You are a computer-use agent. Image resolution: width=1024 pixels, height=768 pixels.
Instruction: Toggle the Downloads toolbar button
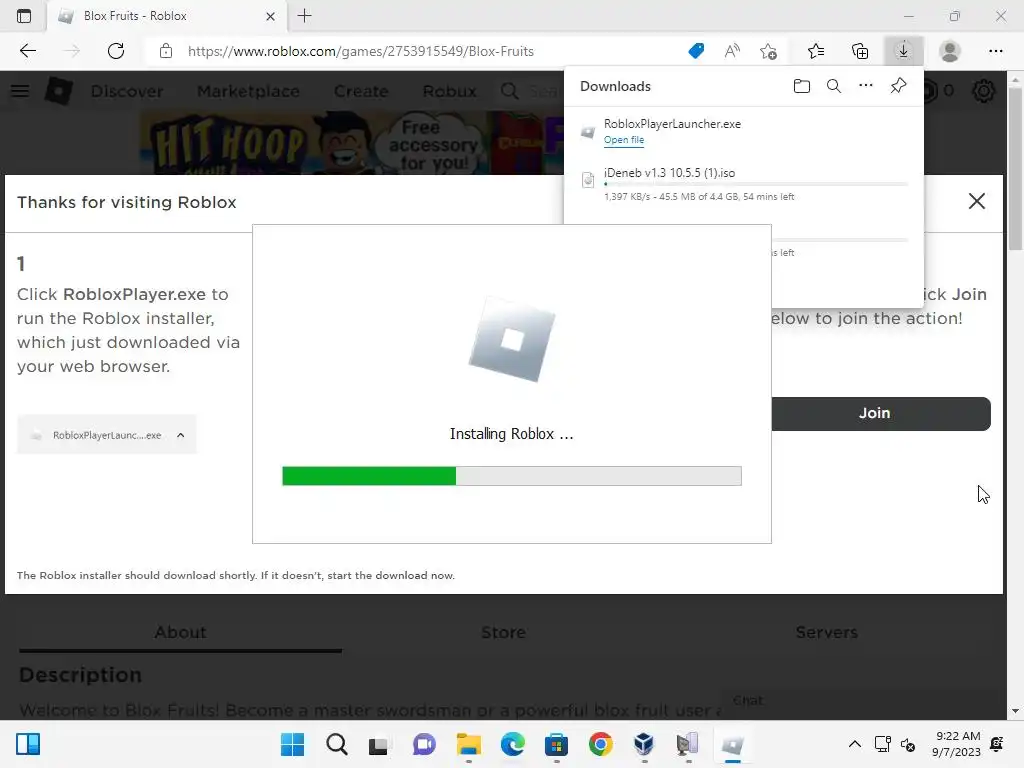tap(904, 51)
